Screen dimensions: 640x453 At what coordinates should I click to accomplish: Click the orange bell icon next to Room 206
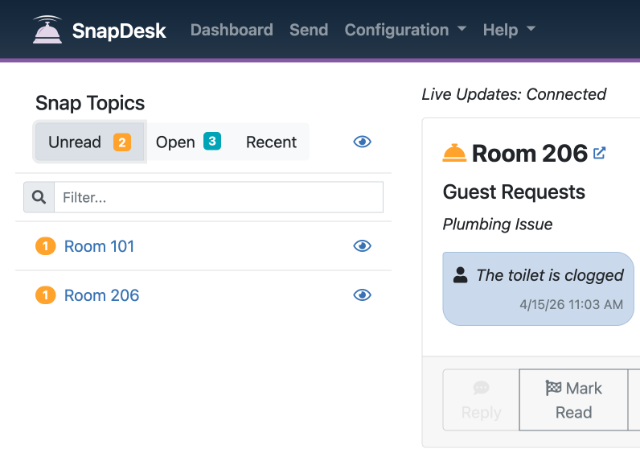454,153
